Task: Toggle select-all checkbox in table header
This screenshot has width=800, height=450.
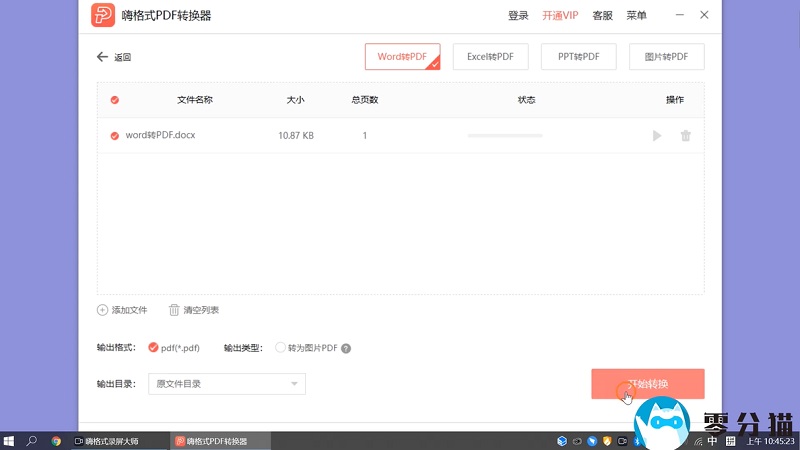Action: point(115,100)
